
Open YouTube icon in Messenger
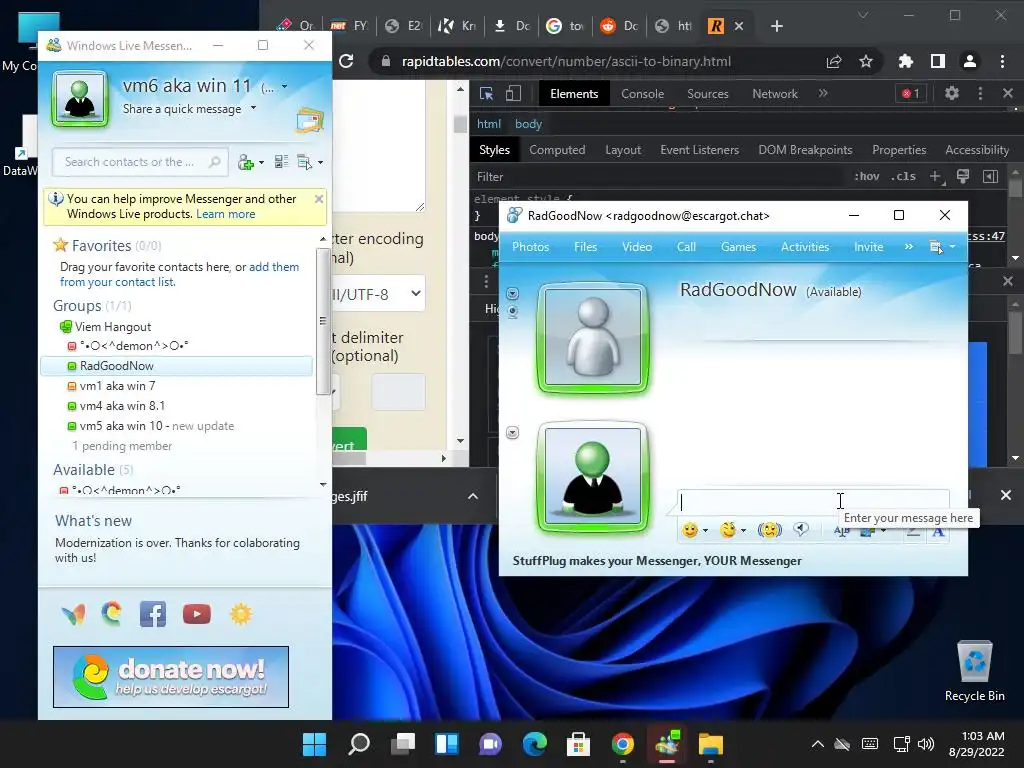(x=197, y=614)
